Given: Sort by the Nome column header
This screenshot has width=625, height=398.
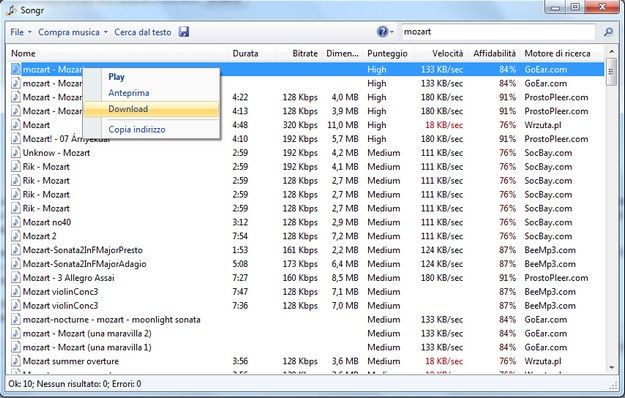Looking at the screenshot, I should click(x=118, y=53).
